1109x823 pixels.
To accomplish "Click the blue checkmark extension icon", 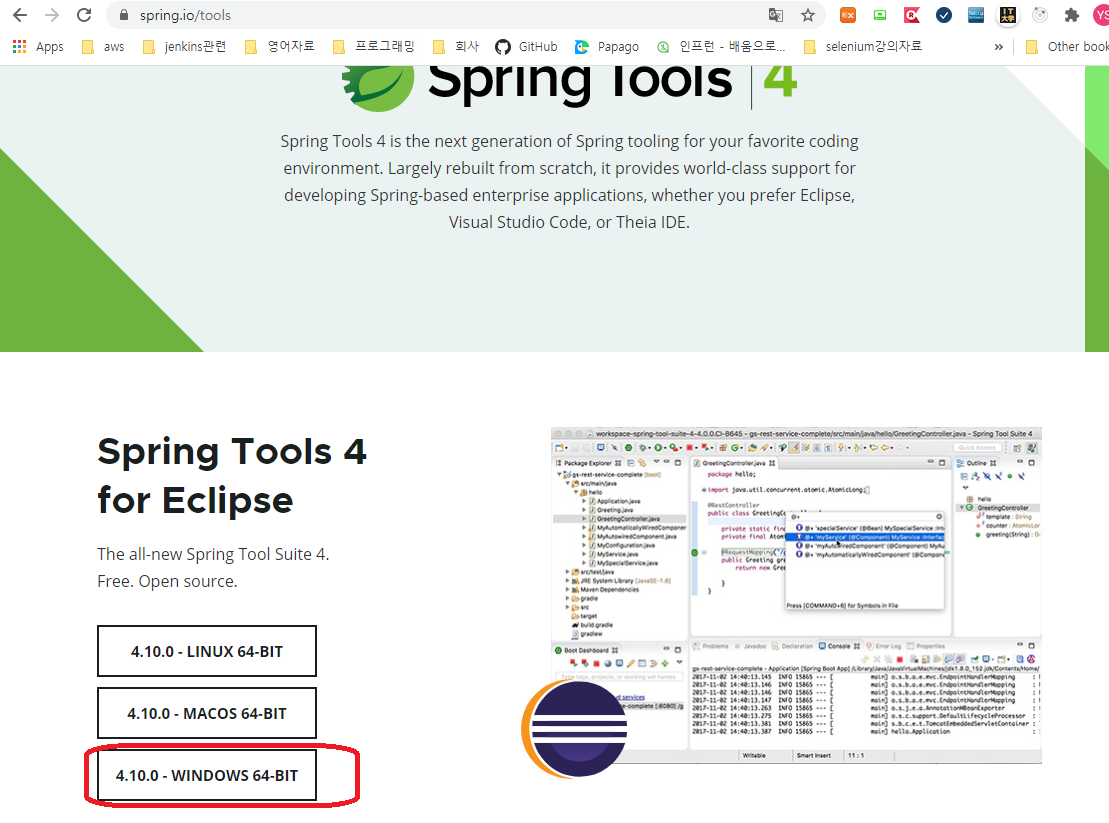I will [943, 15].
